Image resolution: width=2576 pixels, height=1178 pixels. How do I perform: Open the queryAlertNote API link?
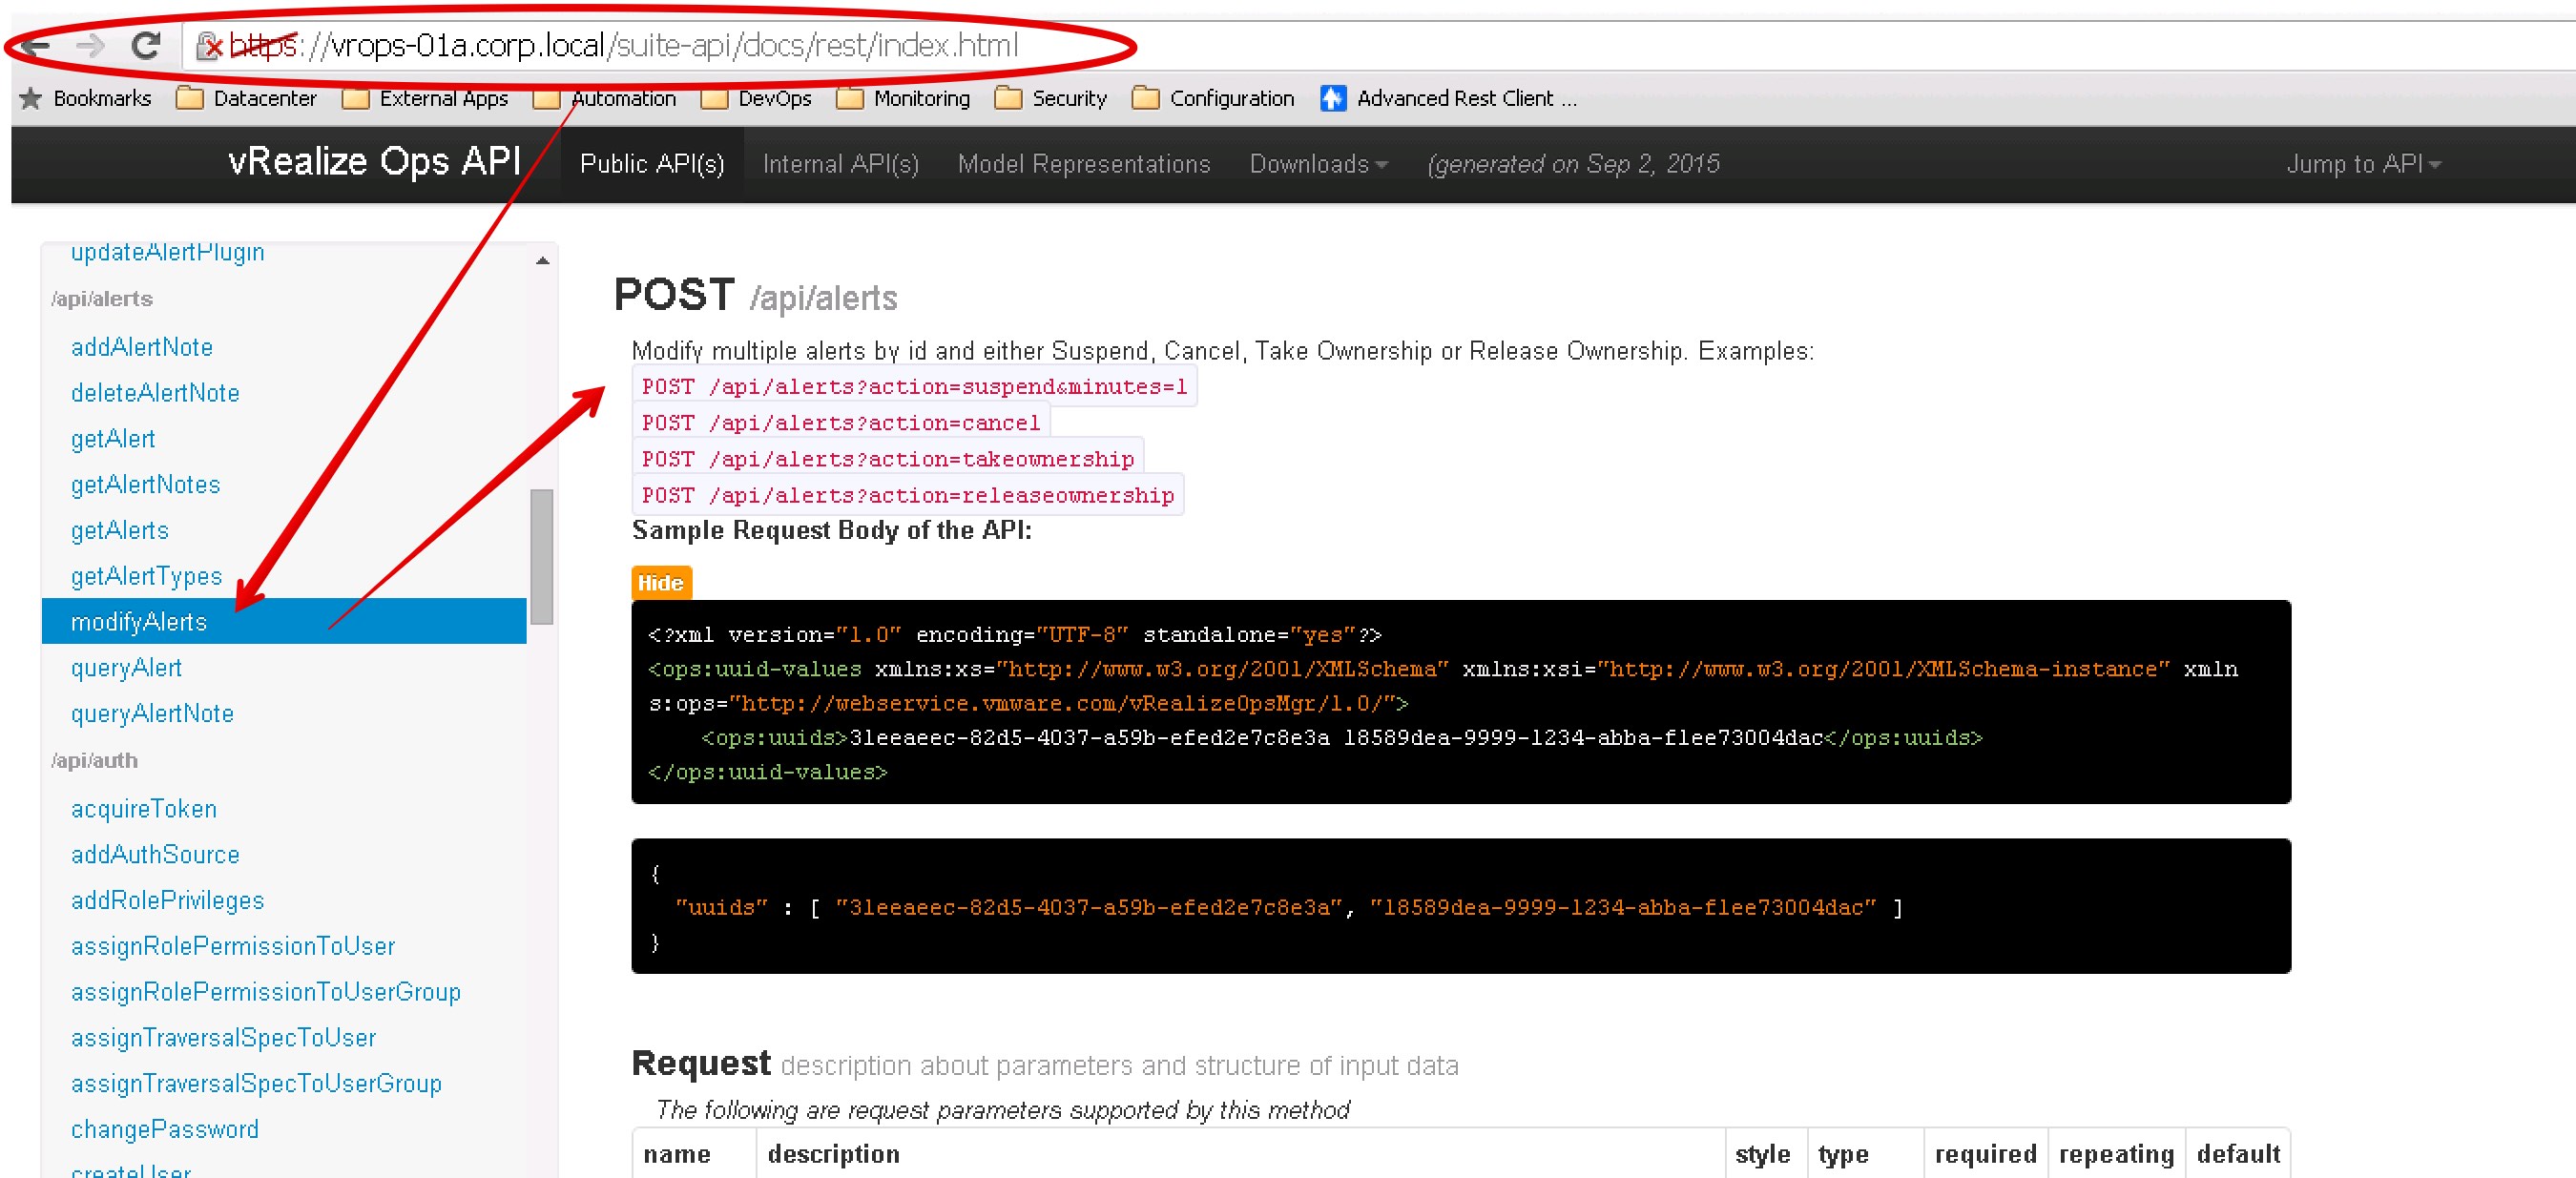click(152, 714)
